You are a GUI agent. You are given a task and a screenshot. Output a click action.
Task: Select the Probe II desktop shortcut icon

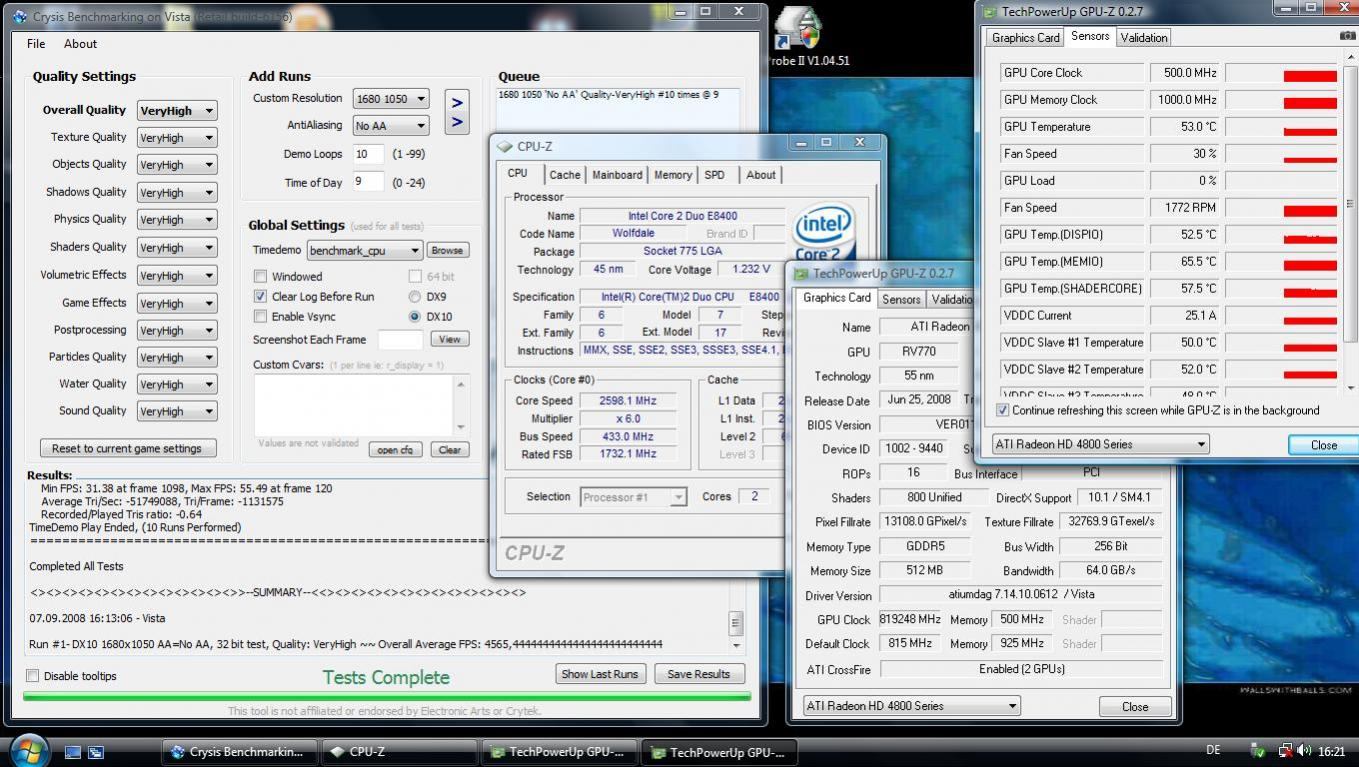(798, 30)
